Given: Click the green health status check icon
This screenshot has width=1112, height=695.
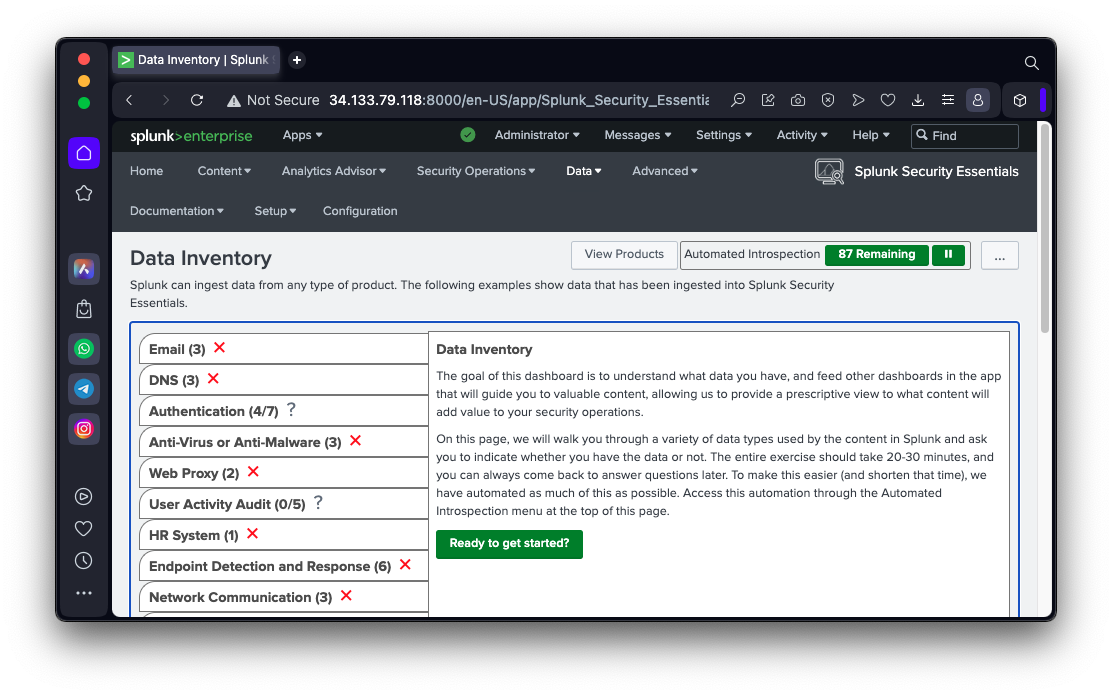Looking at the screenshot, I should 467,135.
